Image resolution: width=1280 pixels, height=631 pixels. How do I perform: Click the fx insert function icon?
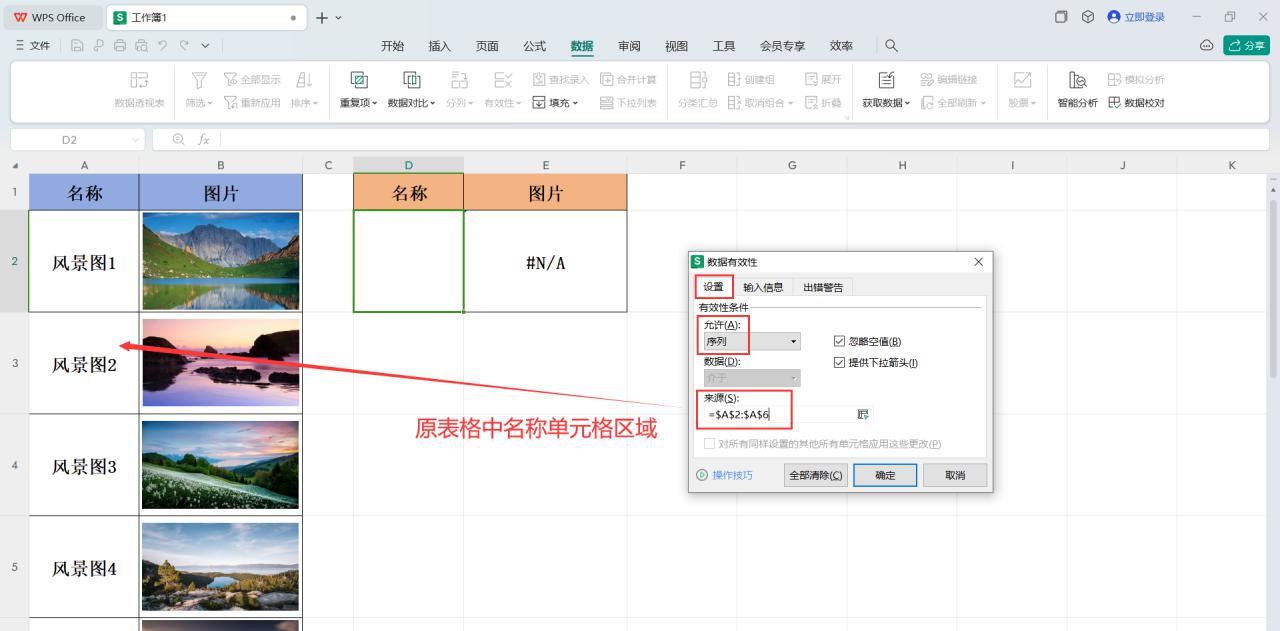[x=204, y=140]
